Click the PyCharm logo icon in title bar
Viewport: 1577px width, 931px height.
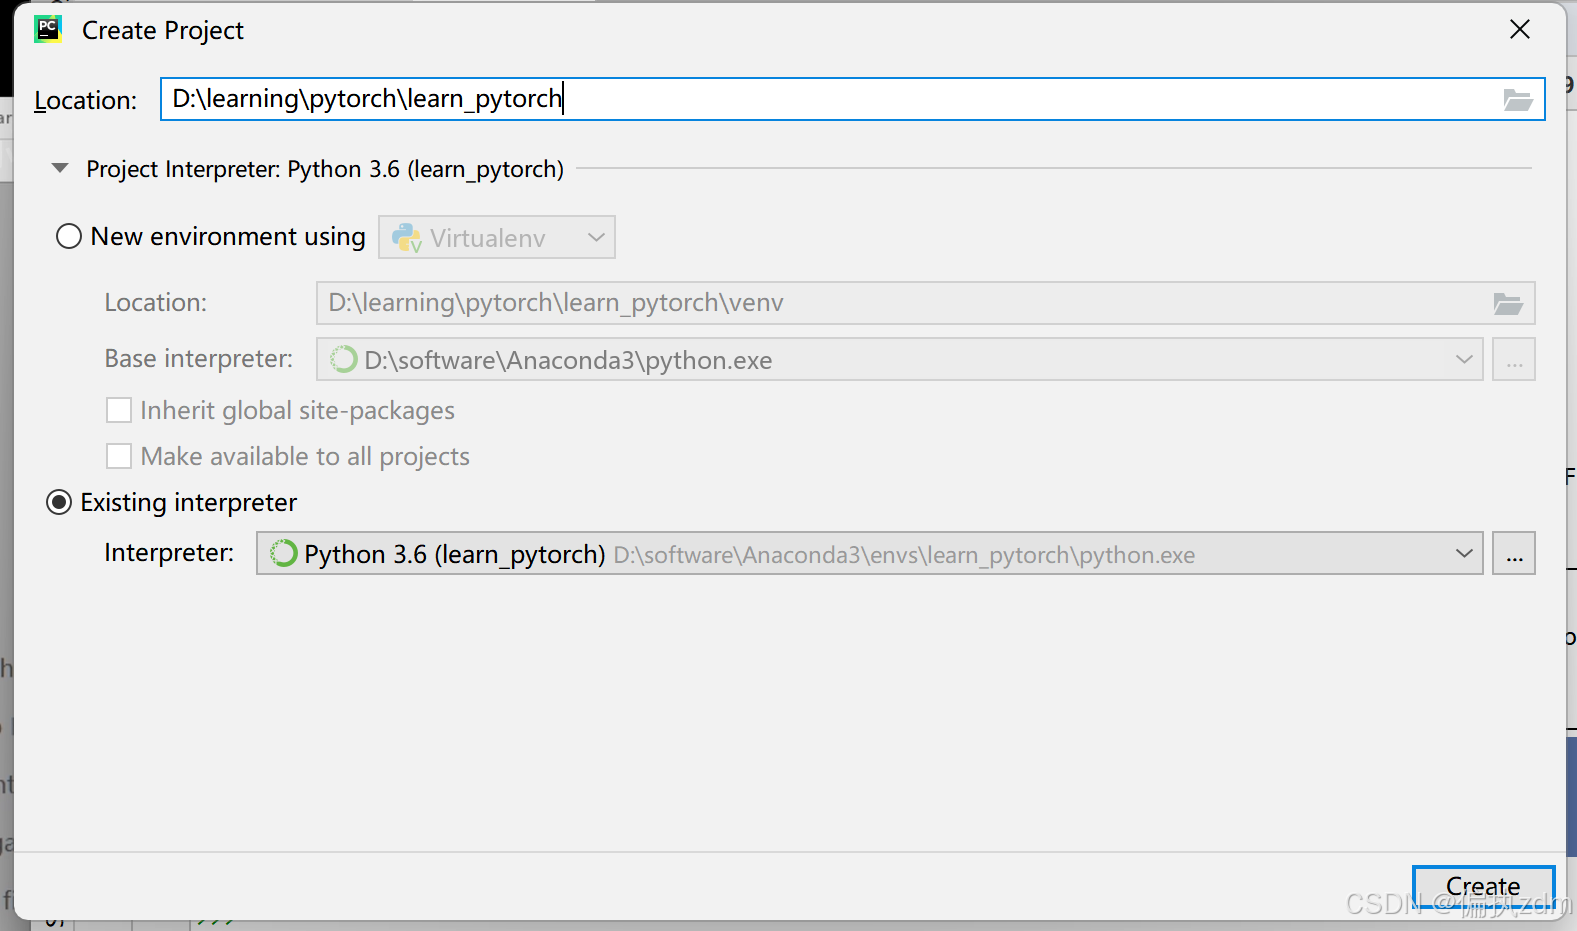(48, 29)
